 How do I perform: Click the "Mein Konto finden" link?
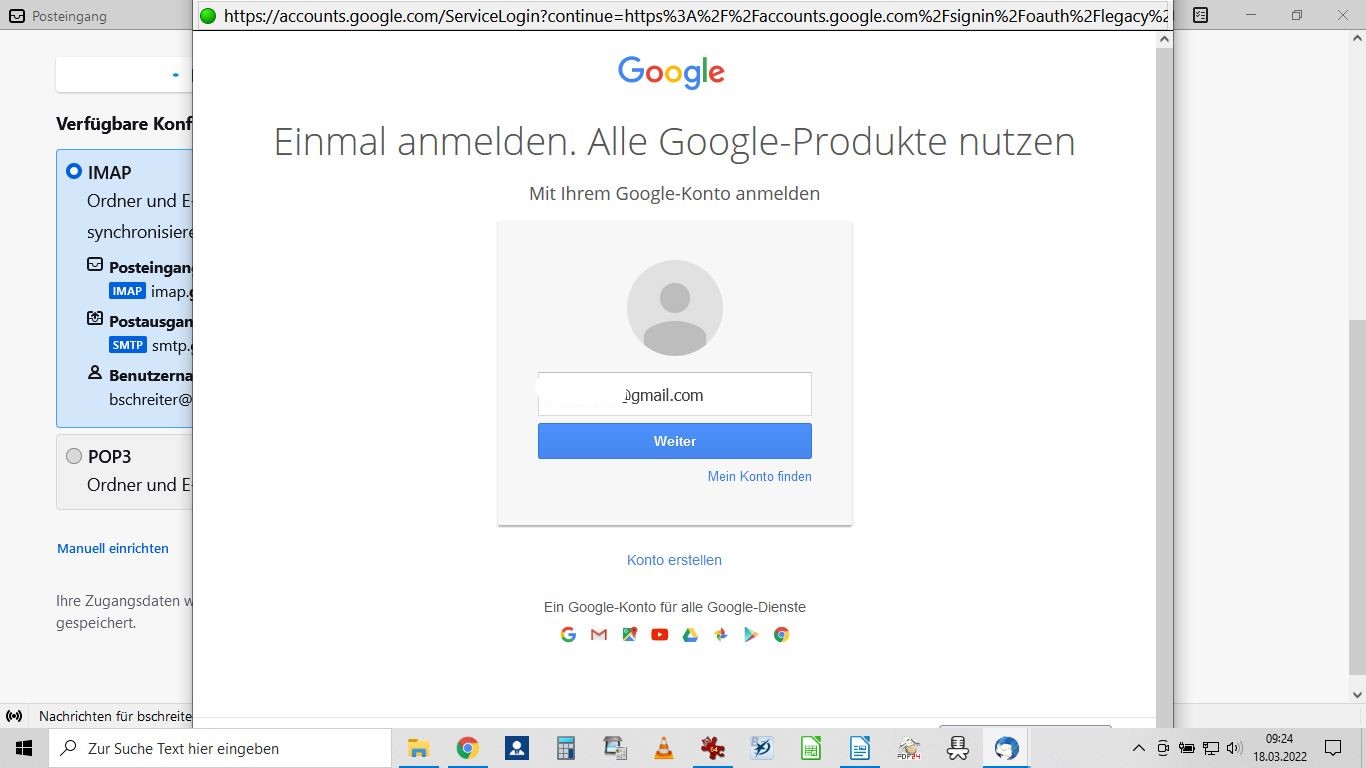point(760,477)
